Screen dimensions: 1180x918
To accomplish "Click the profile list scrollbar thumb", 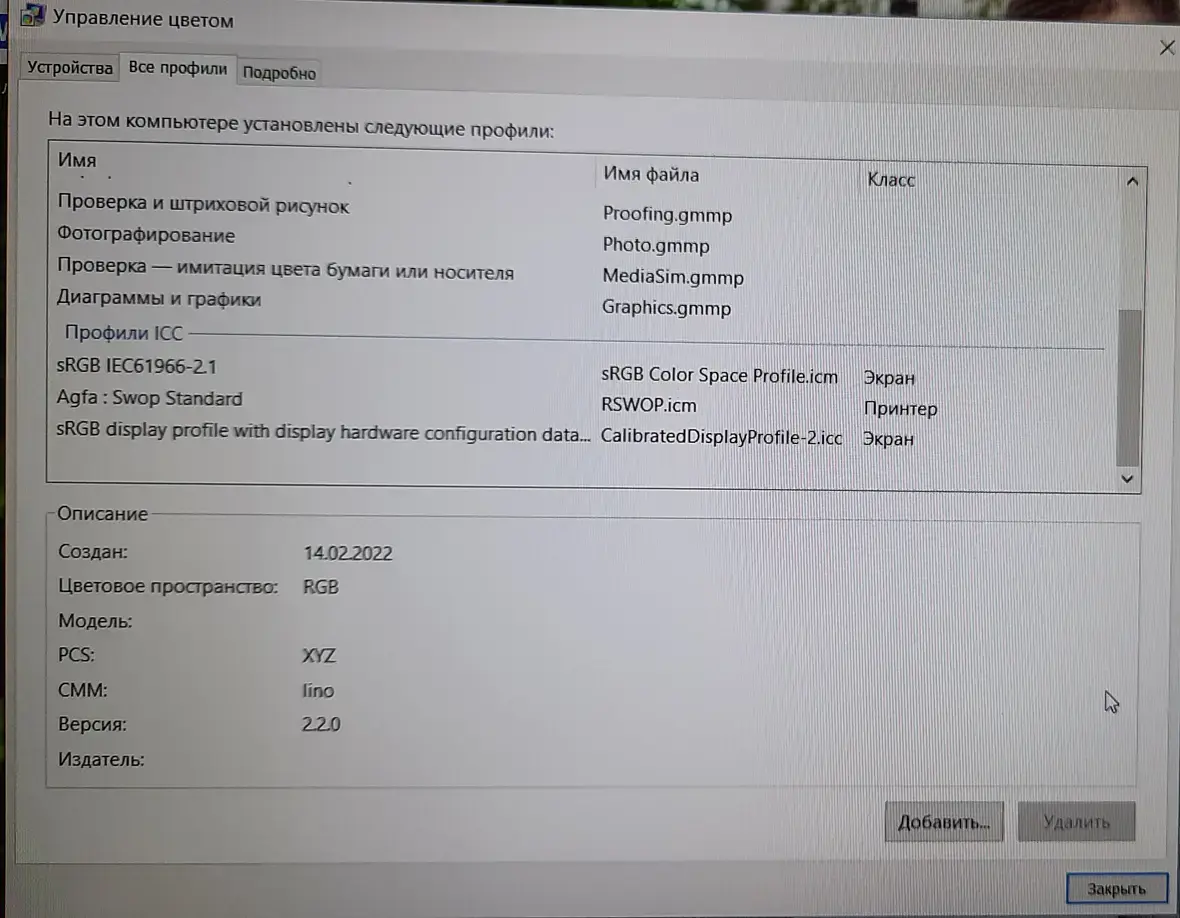I will (x=1128, y=388).
